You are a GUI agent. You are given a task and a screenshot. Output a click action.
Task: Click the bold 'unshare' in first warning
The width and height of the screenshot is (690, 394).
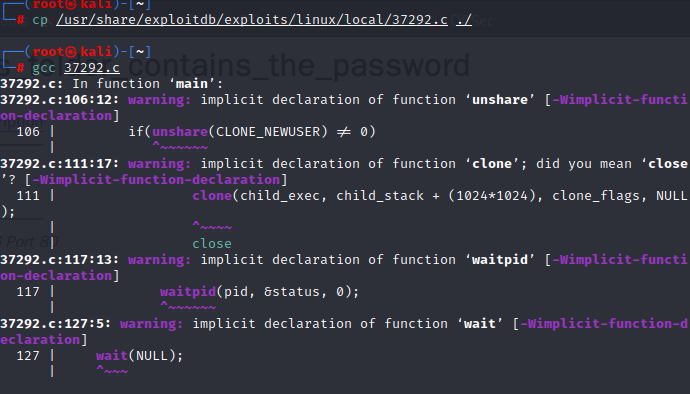click(500, 100)
